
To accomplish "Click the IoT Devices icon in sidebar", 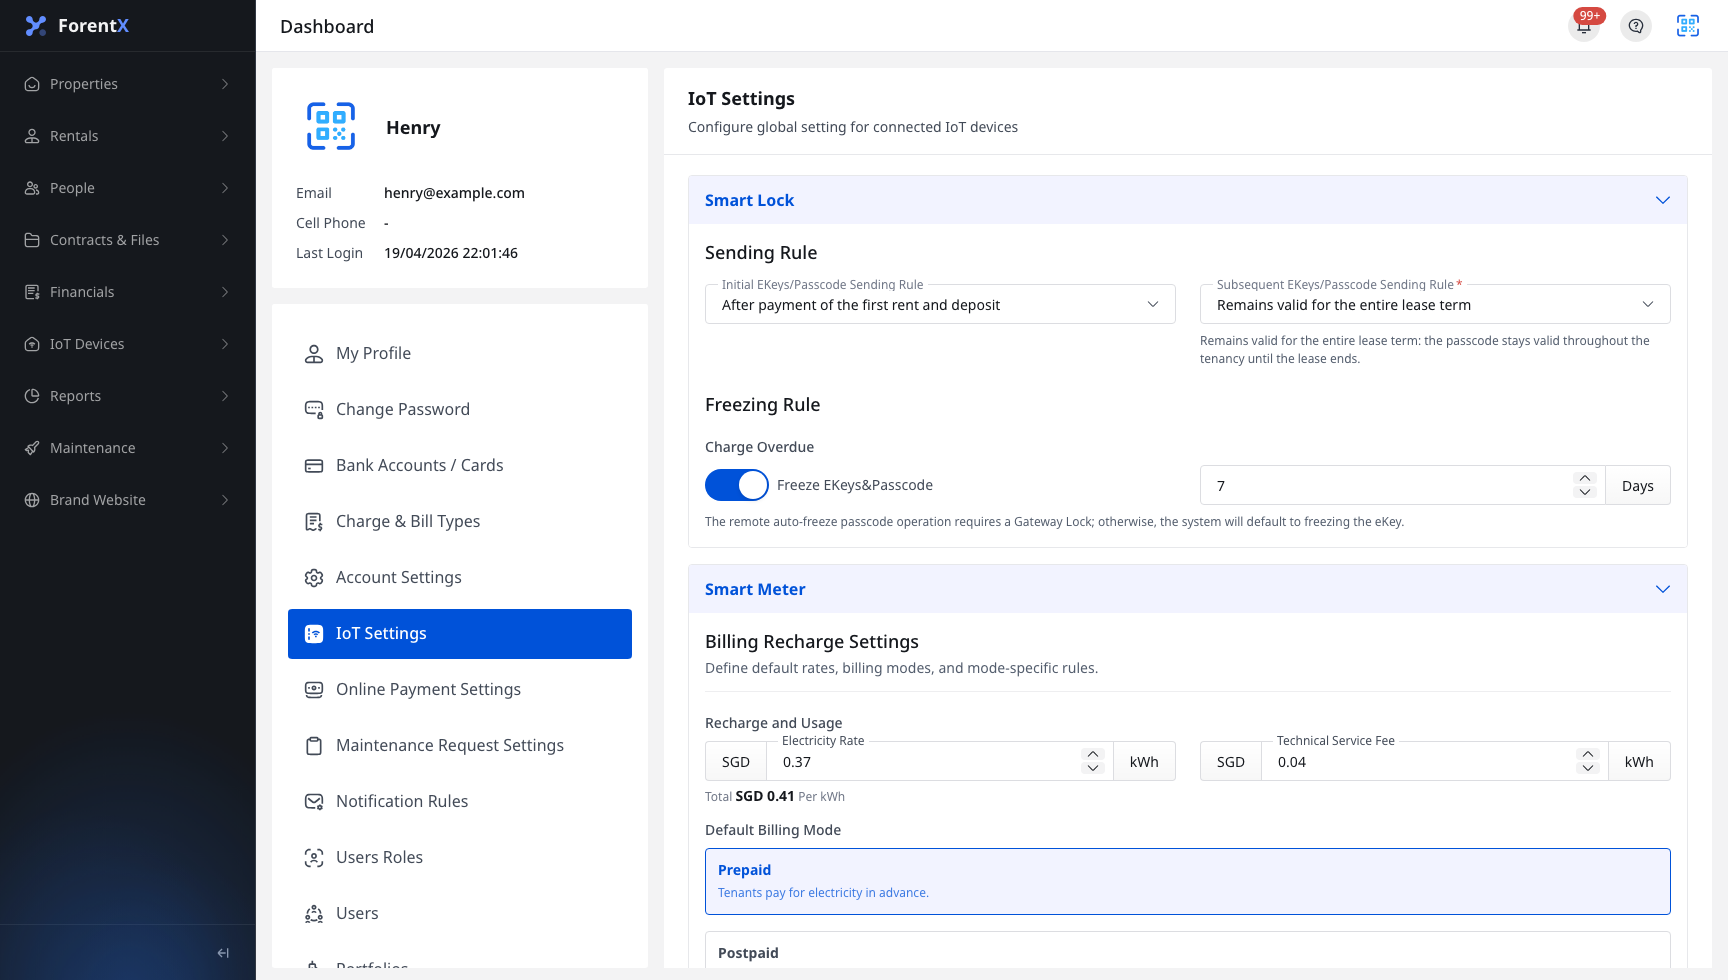I will coord(32,344).
